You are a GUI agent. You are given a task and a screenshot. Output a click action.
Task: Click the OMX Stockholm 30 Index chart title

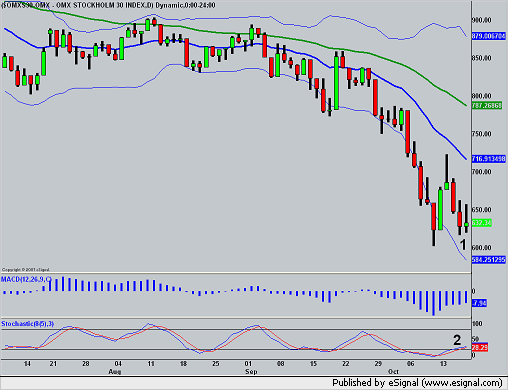pos(108,5)
